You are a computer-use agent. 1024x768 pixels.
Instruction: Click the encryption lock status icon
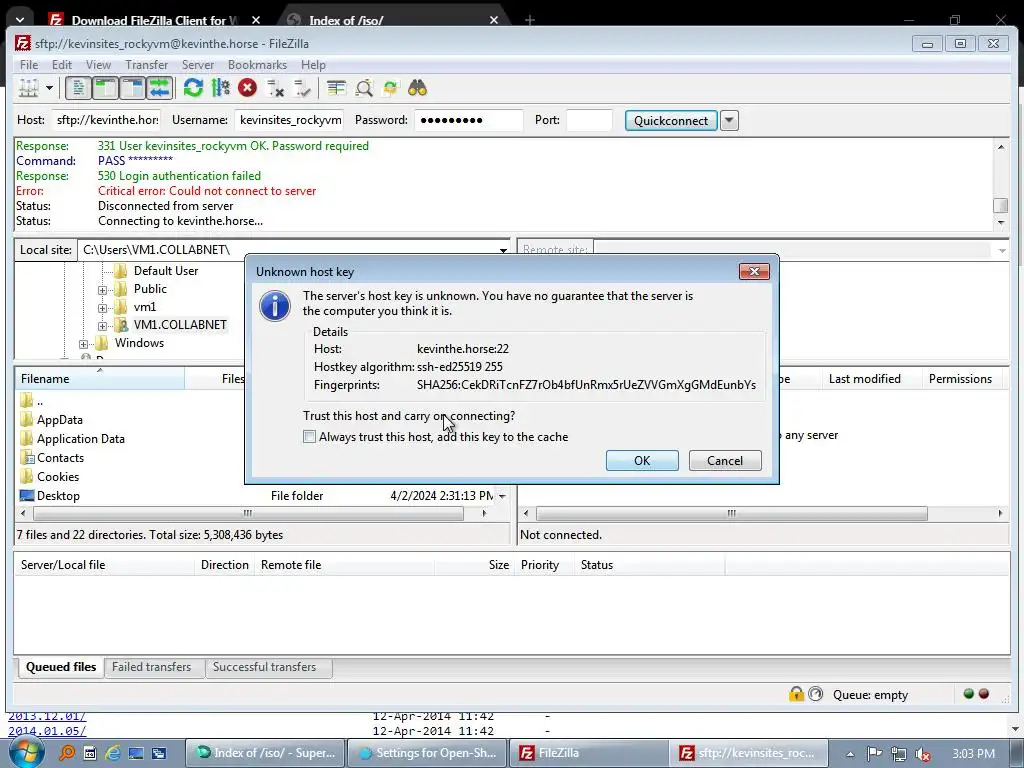tap(796, 694)
